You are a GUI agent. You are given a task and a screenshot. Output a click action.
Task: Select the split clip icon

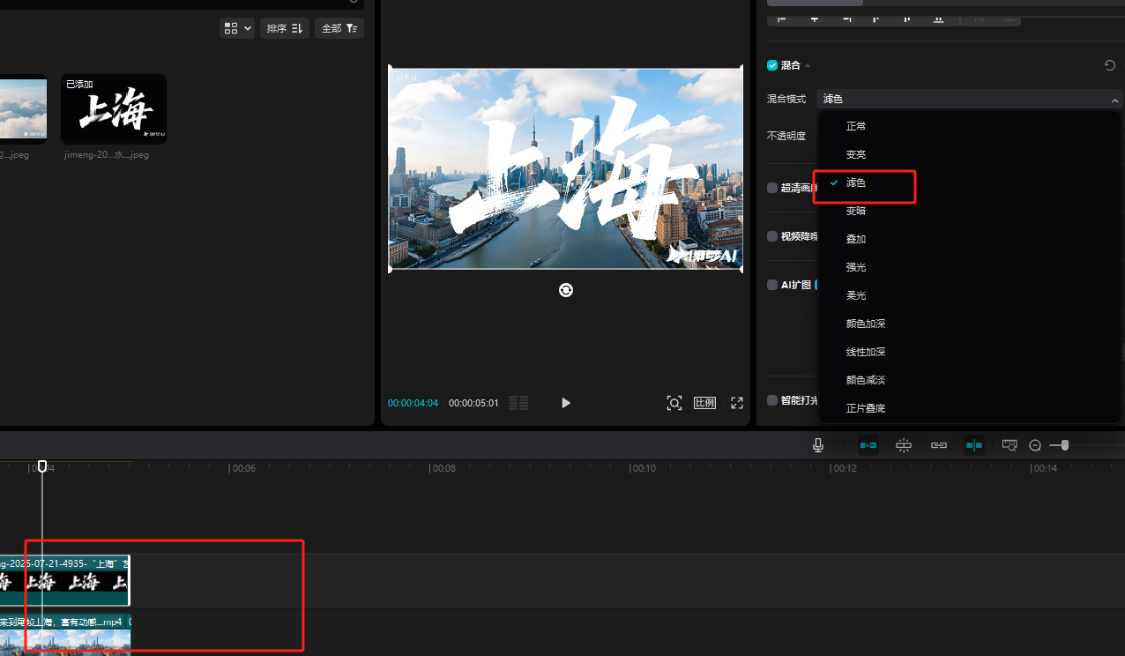[x=973, y=445]
